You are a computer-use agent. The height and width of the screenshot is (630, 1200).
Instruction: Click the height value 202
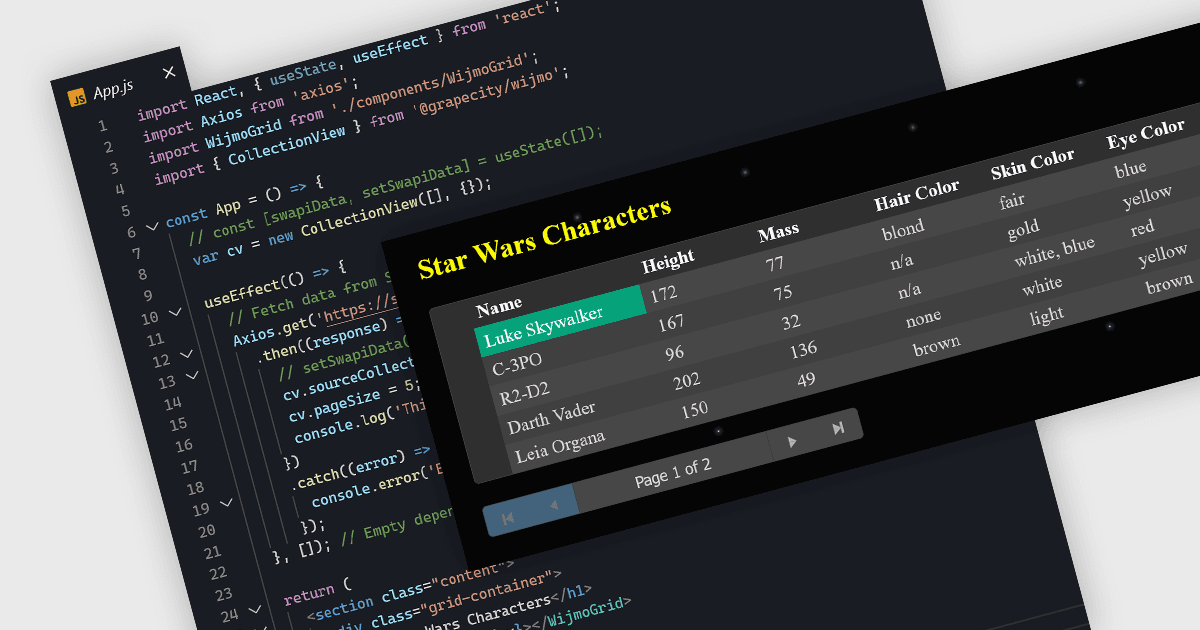click(687, 381)
